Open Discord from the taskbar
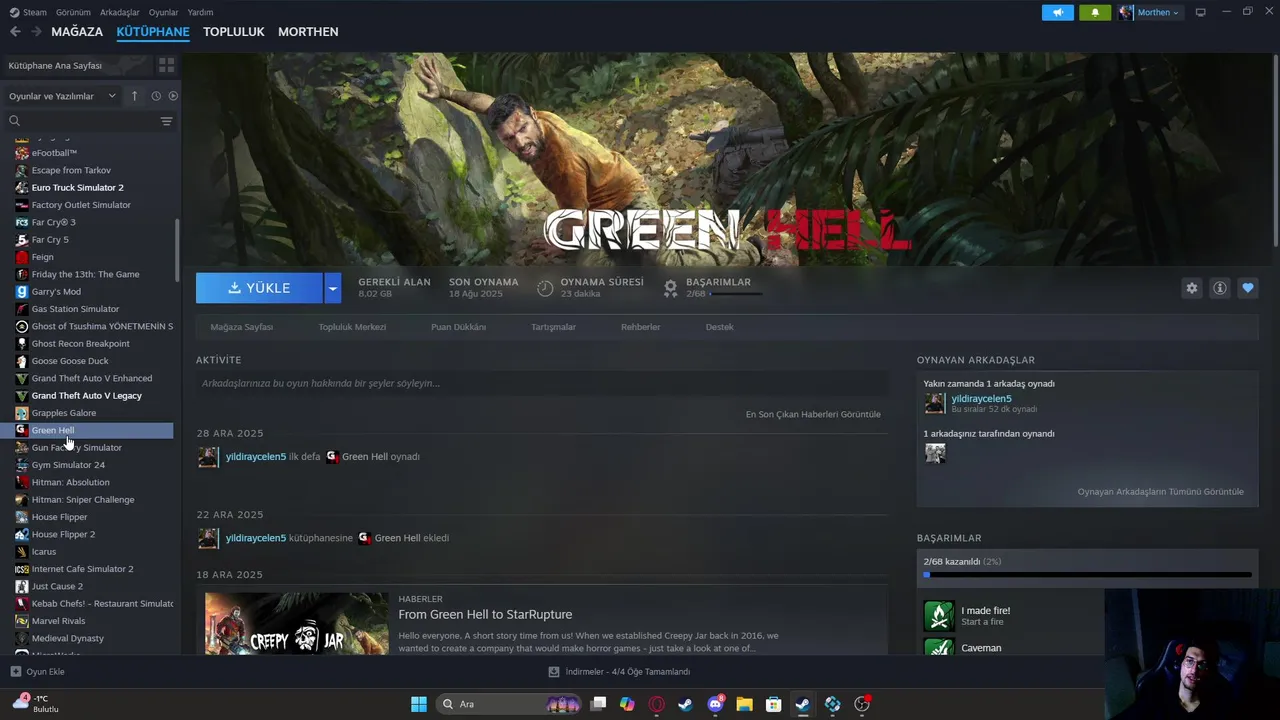This screenshot has height=720, width=1280. click(715, 704)
